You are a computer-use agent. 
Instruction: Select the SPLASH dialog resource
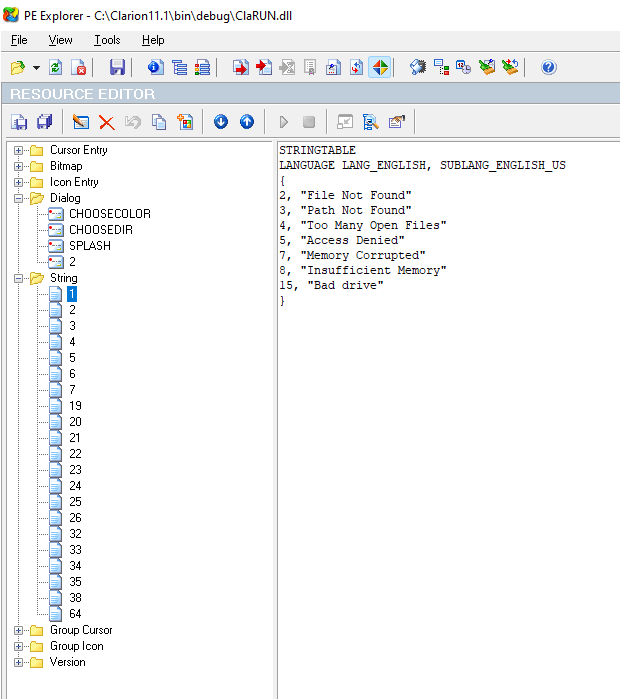pyautogui.click(x=89, y=246)
